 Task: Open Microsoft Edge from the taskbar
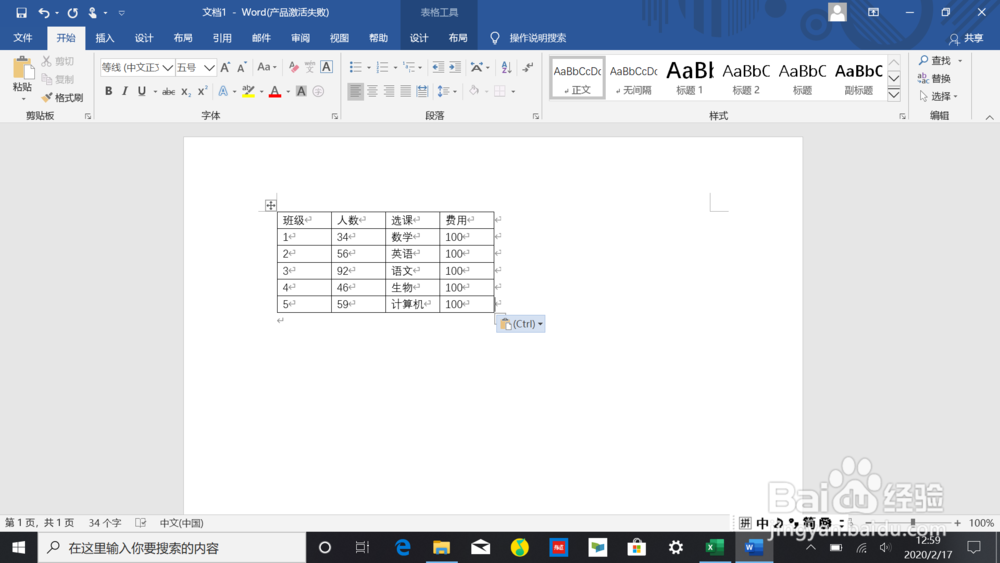pyautogui.click(x=402, y=548)
